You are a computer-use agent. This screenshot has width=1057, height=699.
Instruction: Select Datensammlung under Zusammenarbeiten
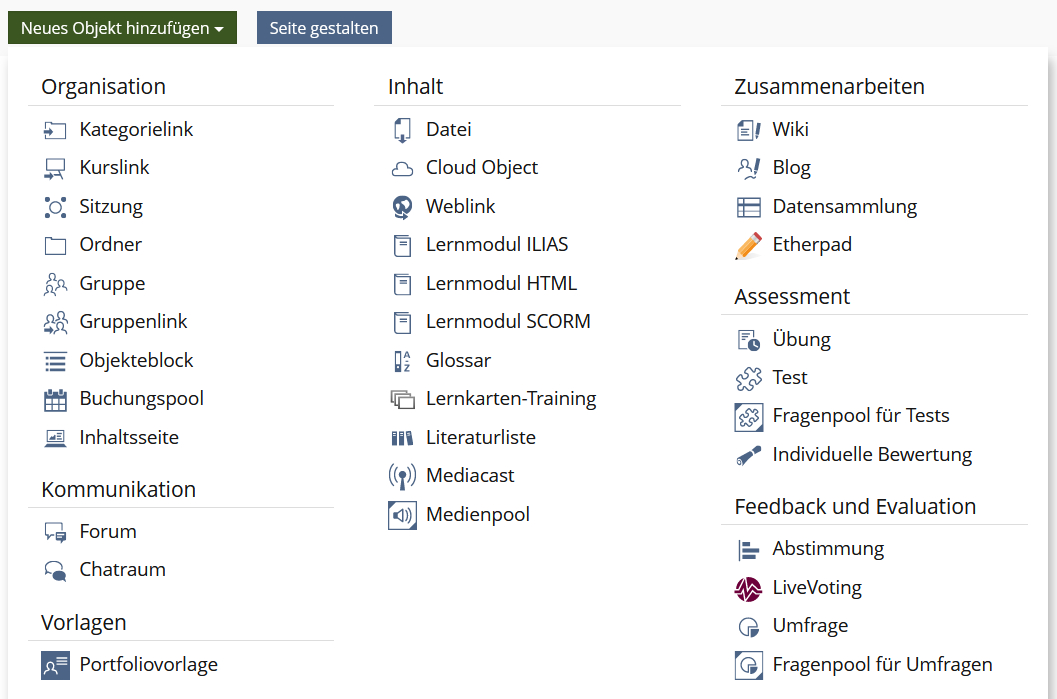[x=844, y=207]
